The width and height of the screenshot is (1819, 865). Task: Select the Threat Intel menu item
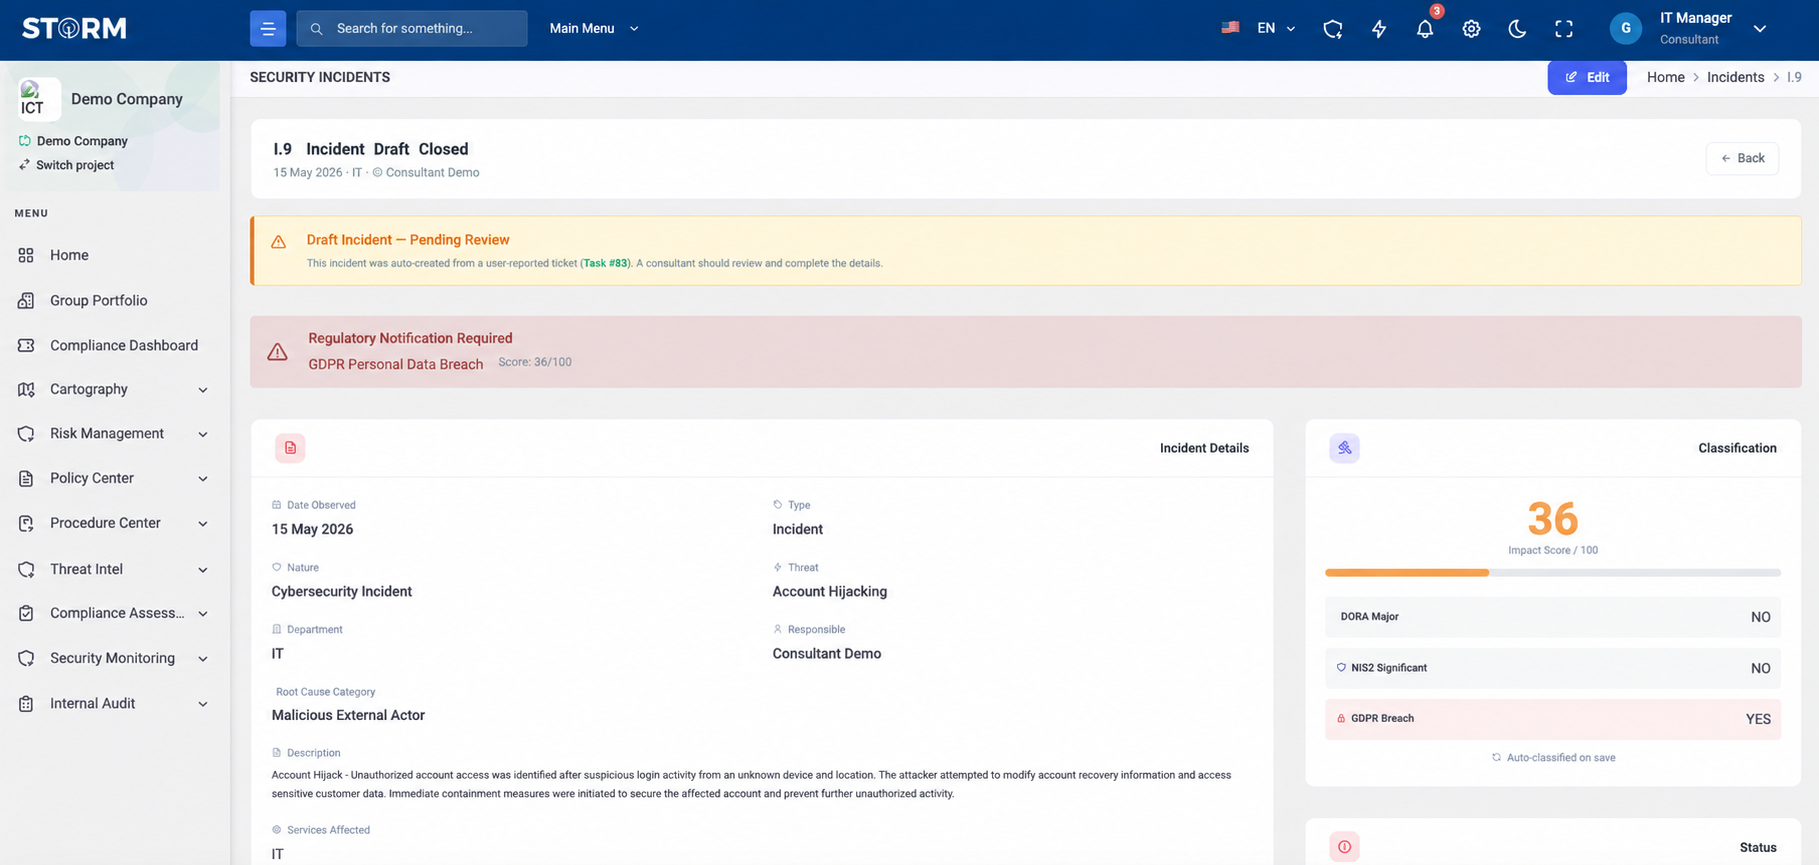tap(86, 569)
